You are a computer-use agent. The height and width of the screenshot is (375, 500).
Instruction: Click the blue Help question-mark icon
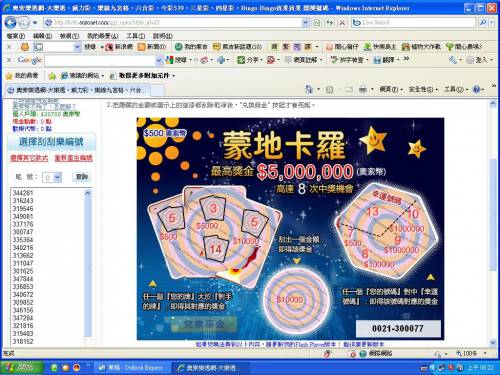[x=476, y=89]
